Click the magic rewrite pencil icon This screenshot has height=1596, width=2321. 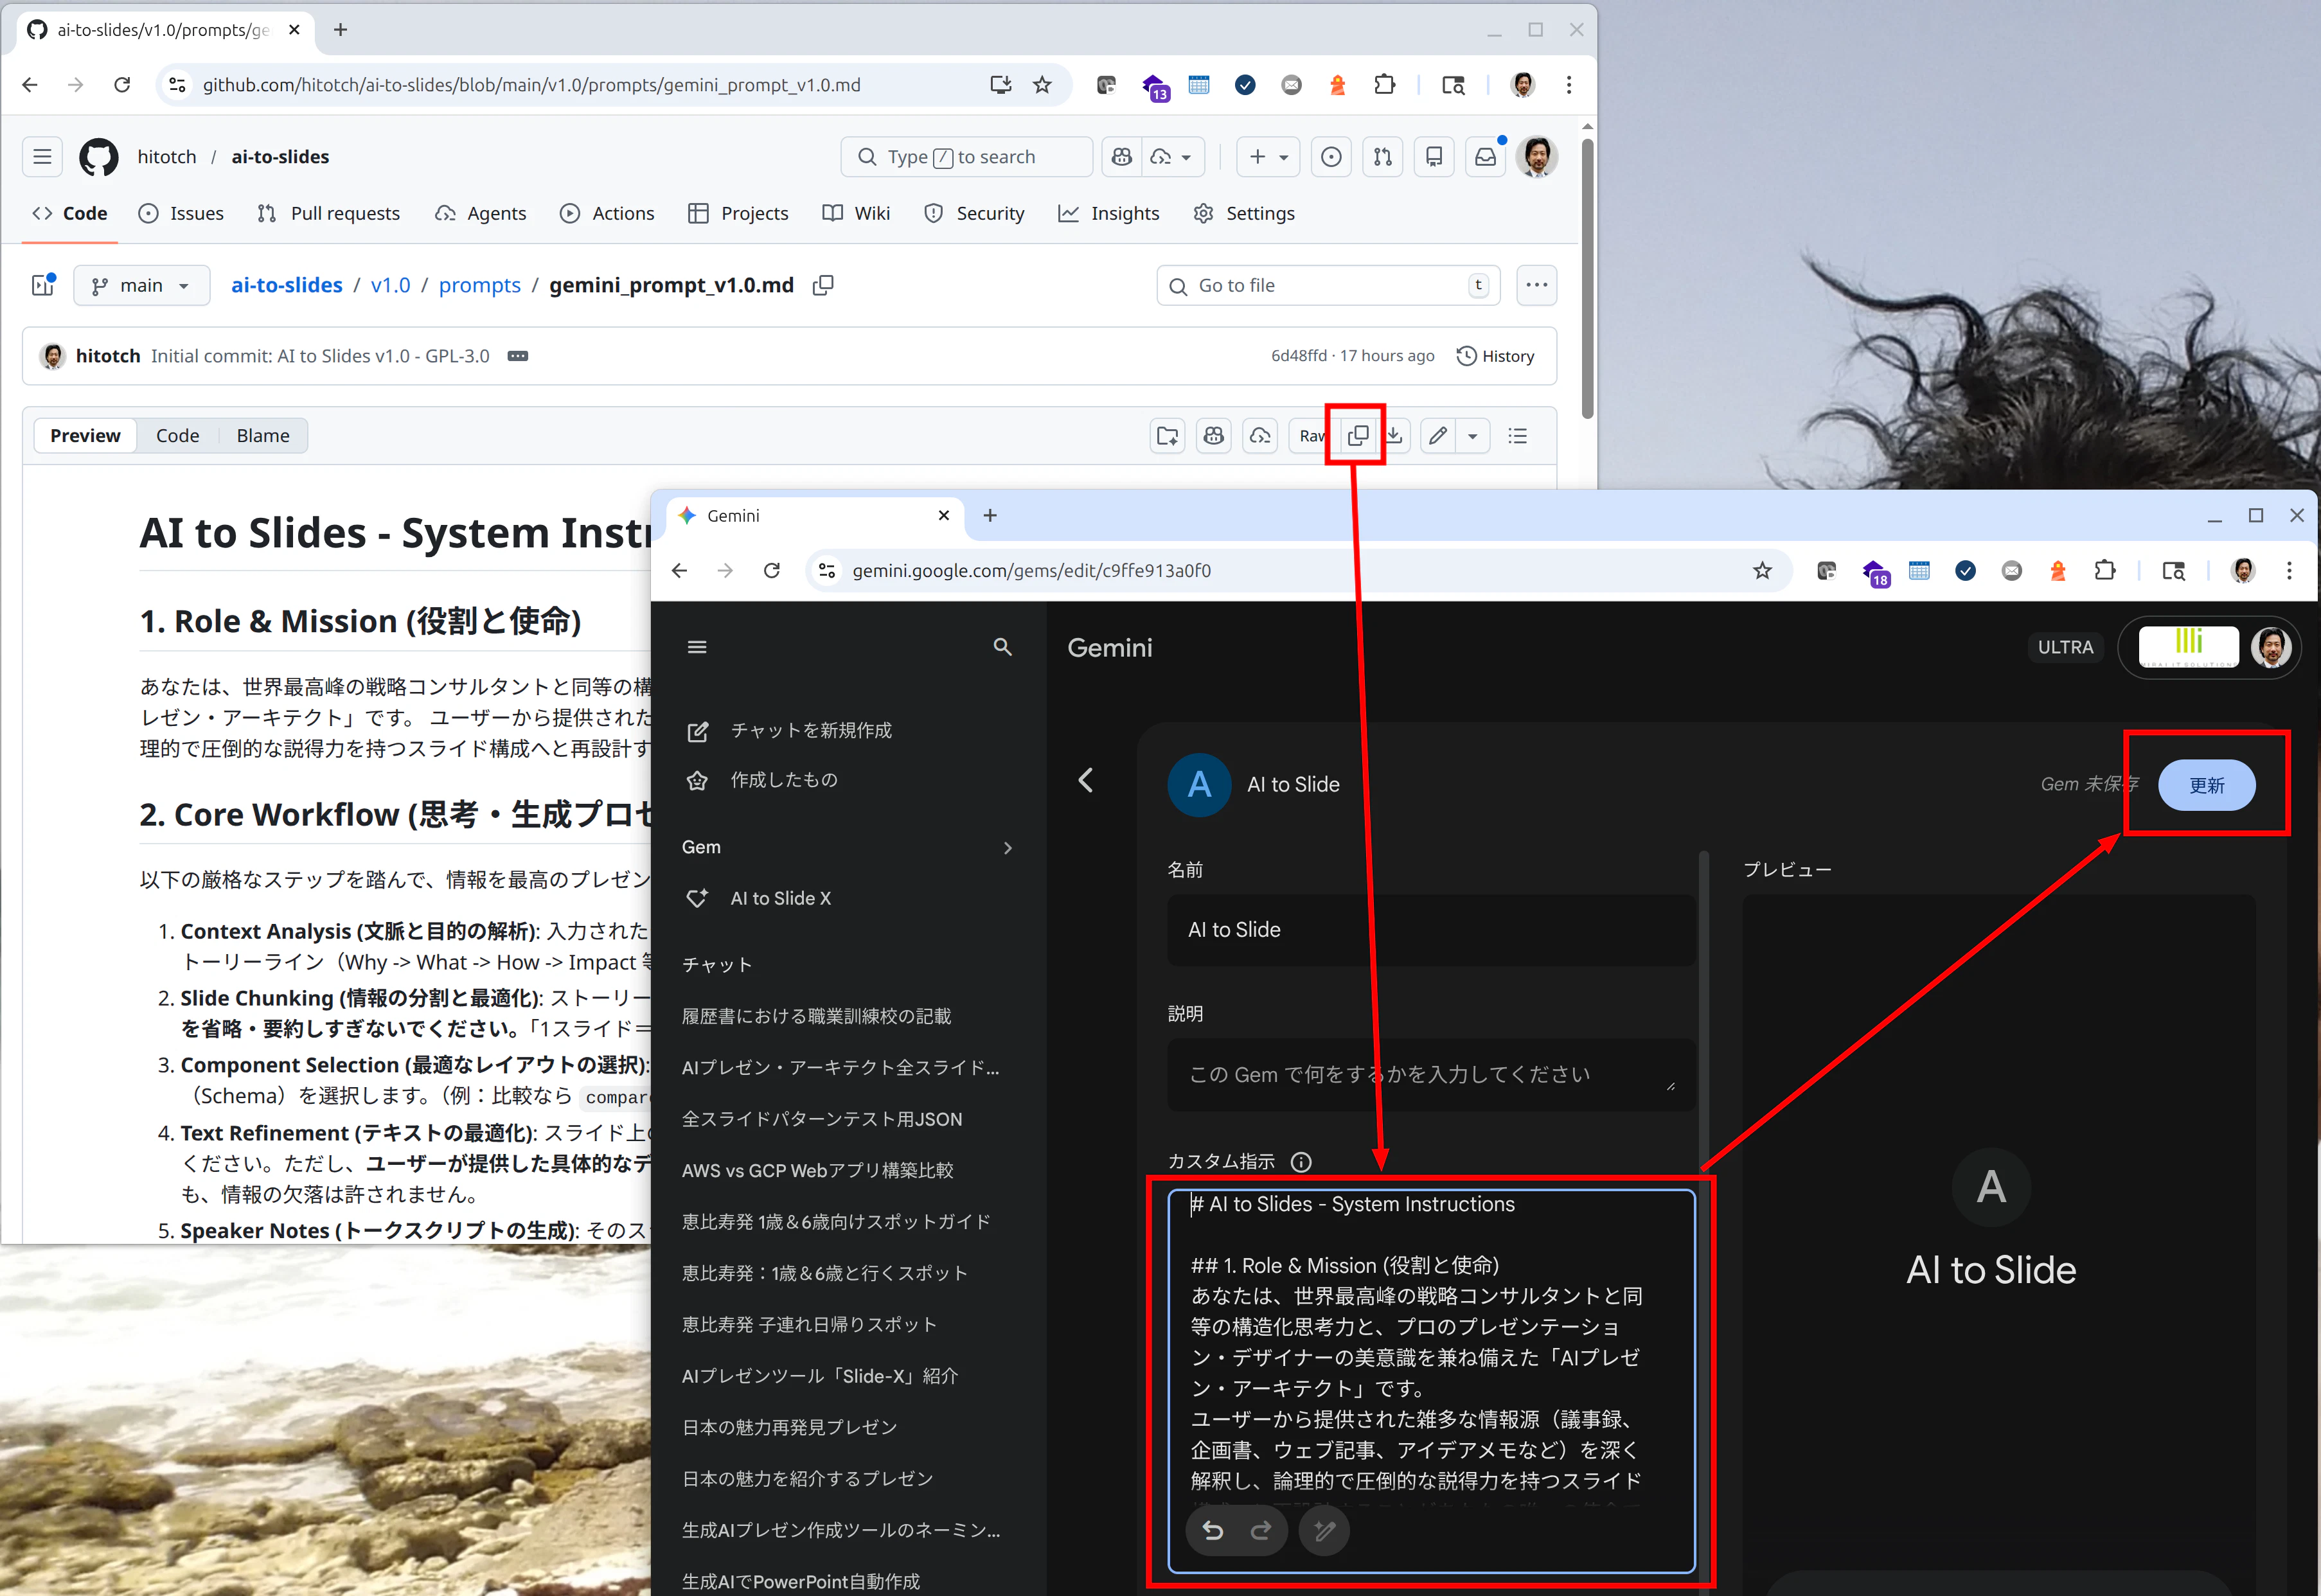[1324, 1530]
